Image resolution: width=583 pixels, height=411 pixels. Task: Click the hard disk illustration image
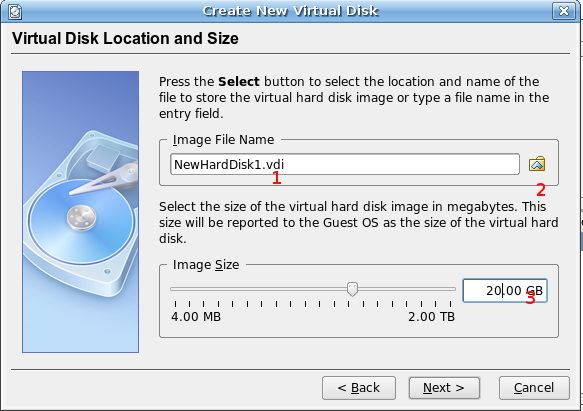pos(80,212)
